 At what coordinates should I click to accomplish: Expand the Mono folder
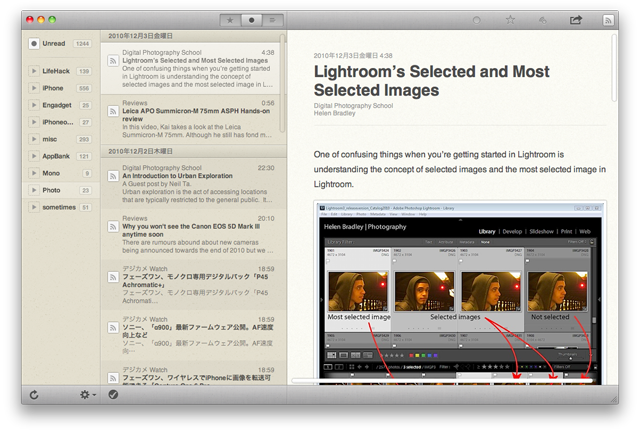tap(34, 173)
